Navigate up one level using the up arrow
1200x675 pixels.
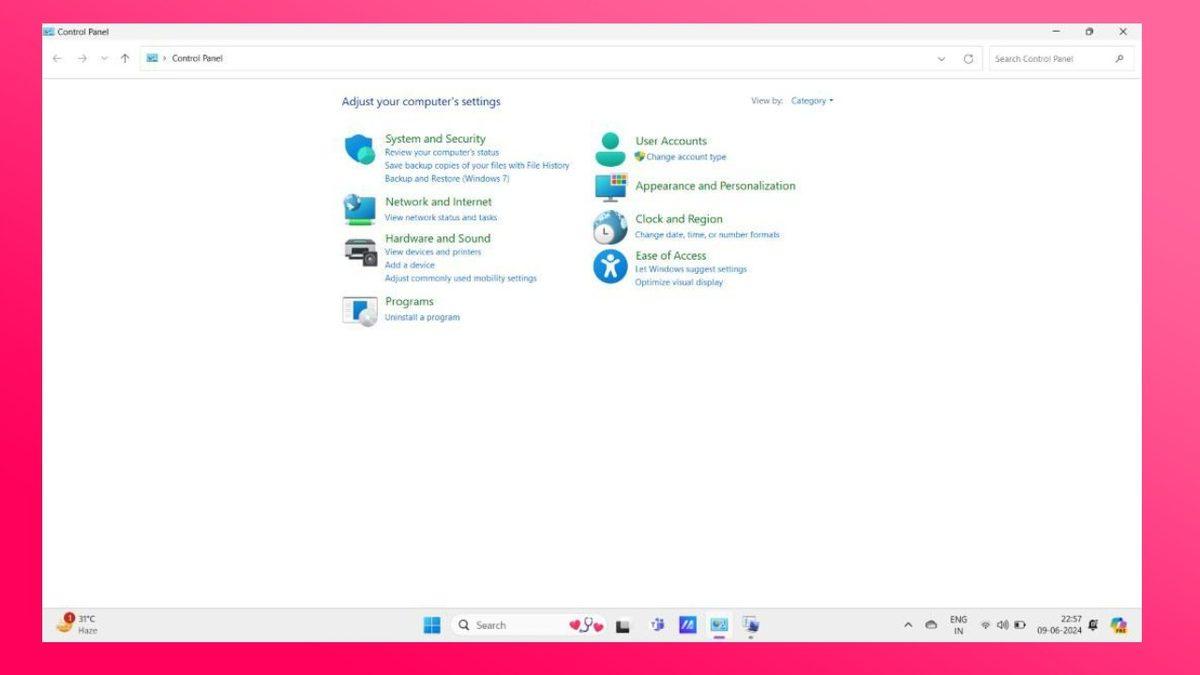point(123,58)
